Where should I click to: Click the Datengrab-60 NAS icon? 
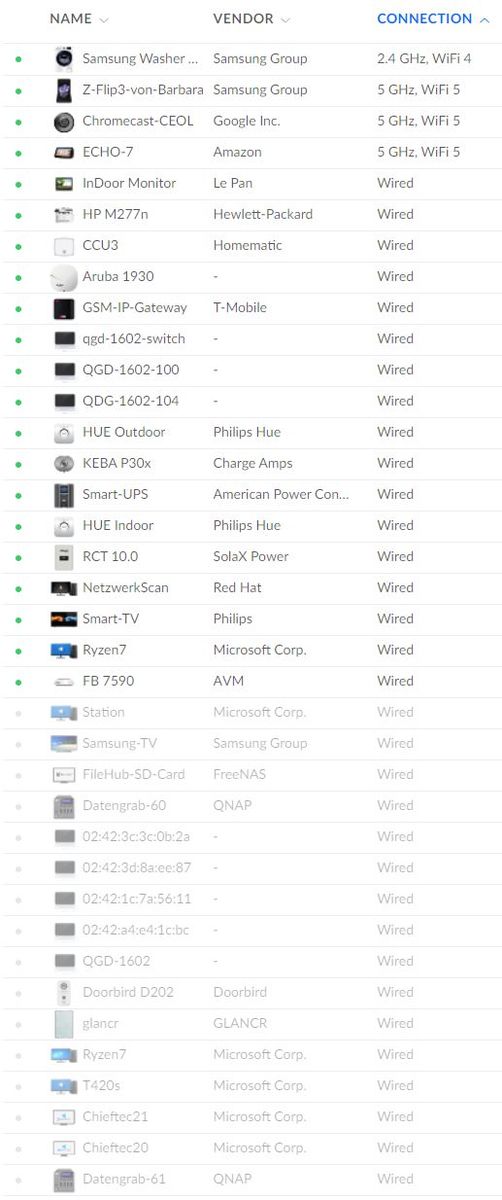(x=64, y=805)
